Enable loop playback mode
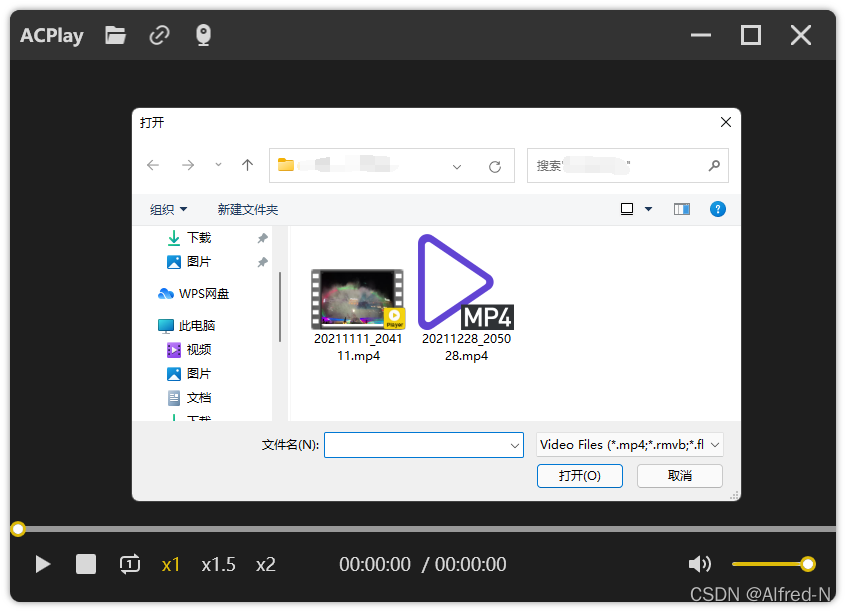This screenshot has height=612, width=846. (129, 564)
